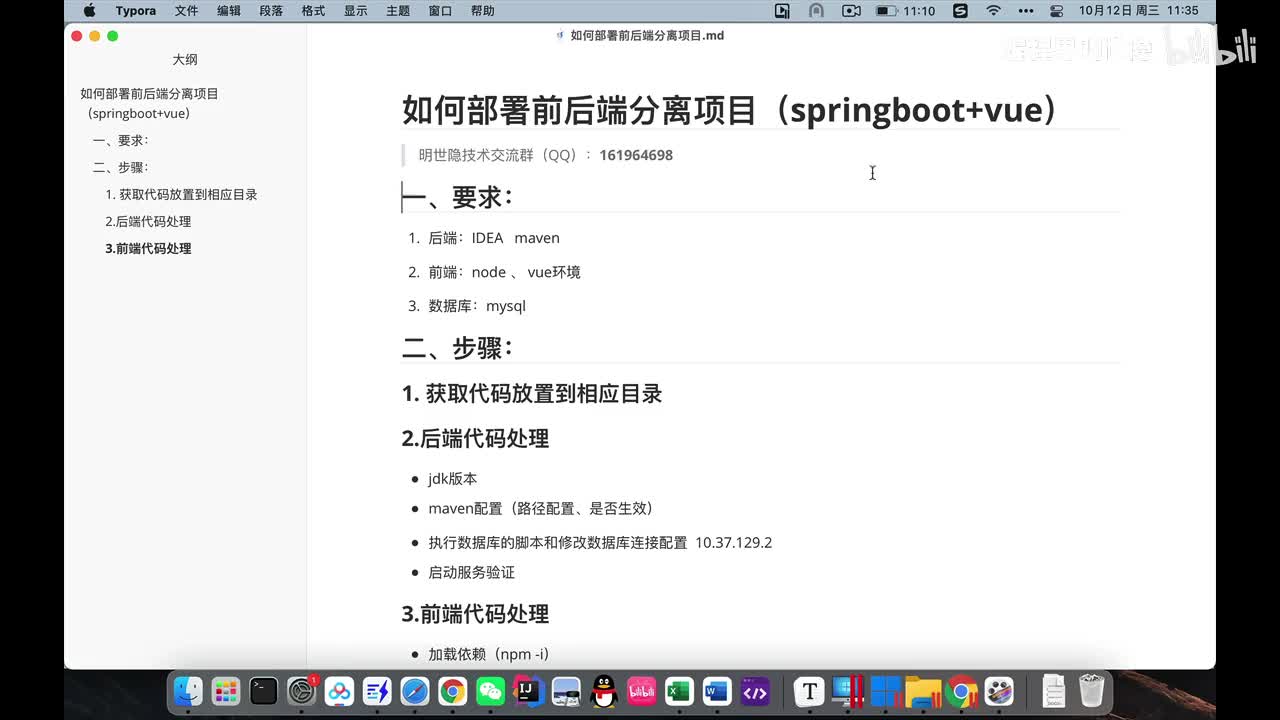
Task: Open the Trash in the dock
Action: (x=1091, y=691)
